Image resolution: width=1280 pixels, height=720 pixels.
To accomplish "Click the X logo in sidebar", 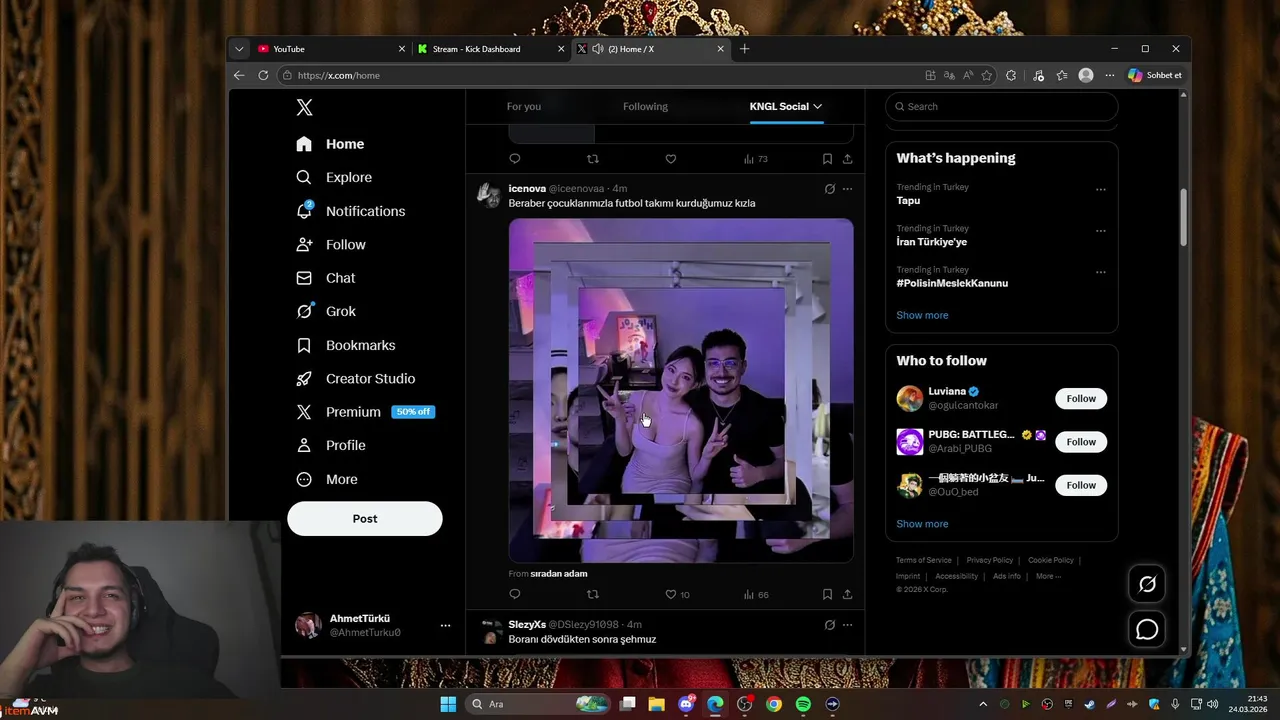I will [304, 108].
